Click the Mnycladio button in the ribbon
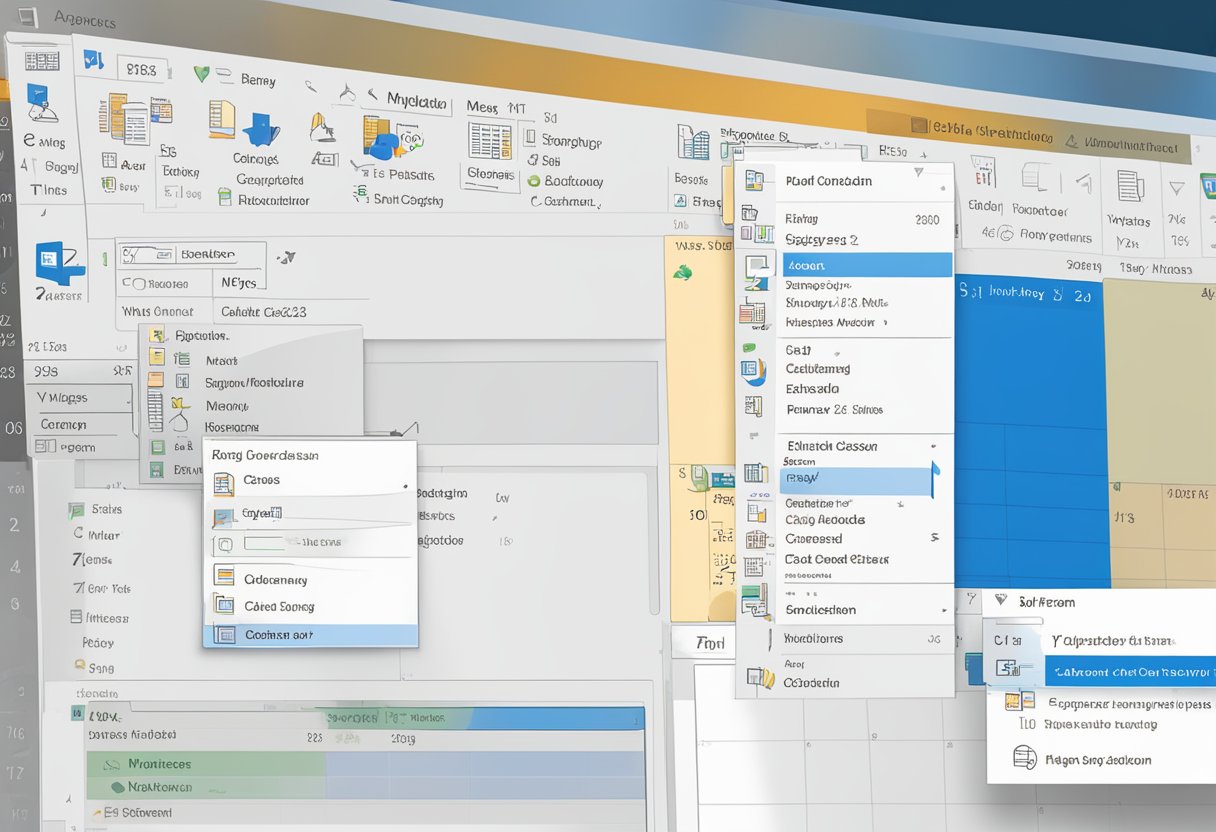1216x832 pixels. coord(416,101)
